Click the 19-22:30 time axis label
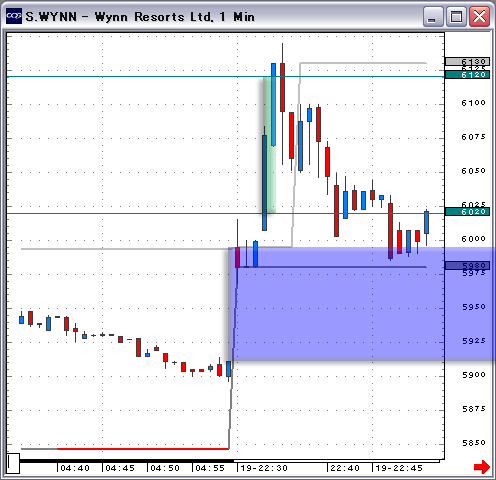The width and height of the screenshot is (496, 480). pos(264,468)
